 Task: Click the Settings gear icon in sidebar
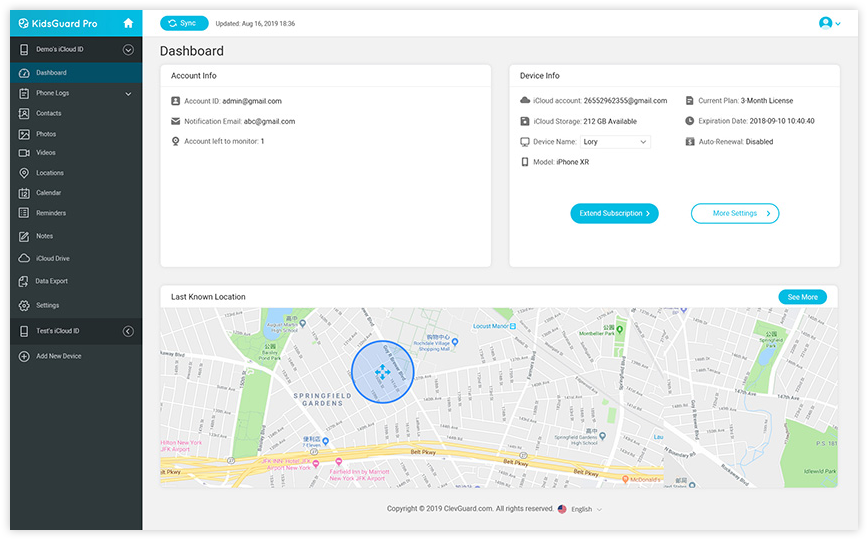[24, 306]
